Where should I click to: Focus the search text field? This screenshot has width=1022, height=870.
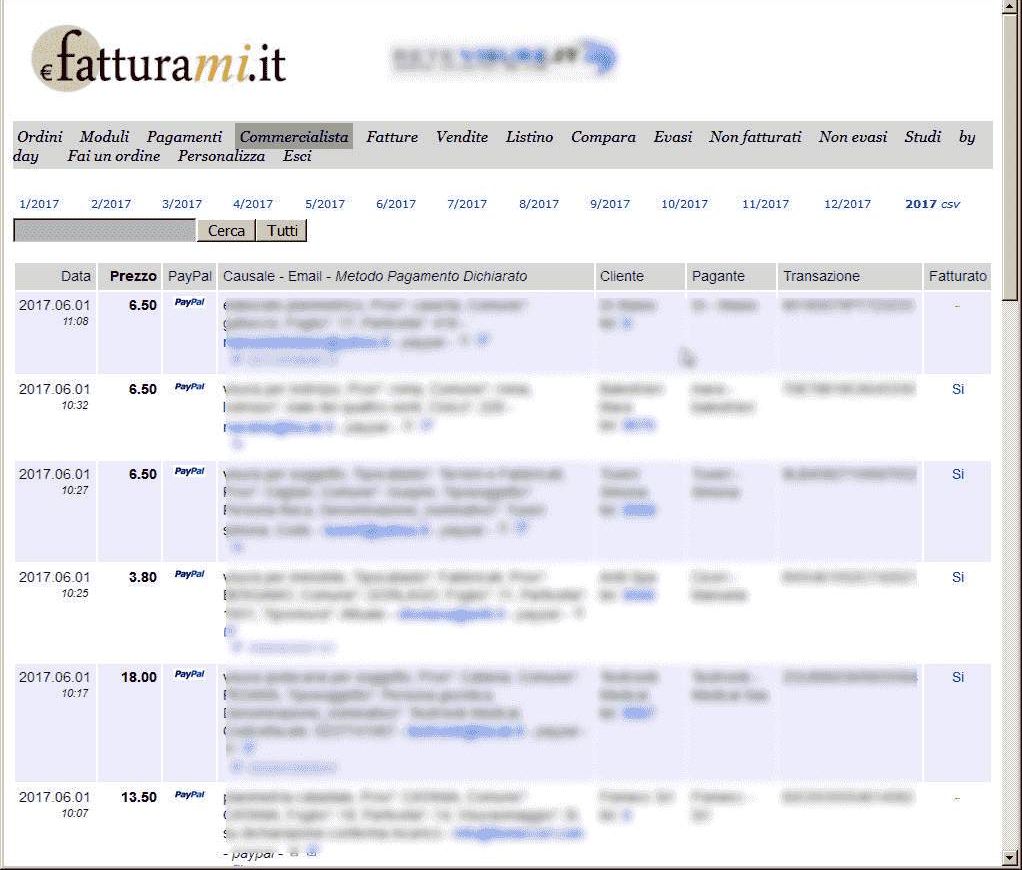104,231
